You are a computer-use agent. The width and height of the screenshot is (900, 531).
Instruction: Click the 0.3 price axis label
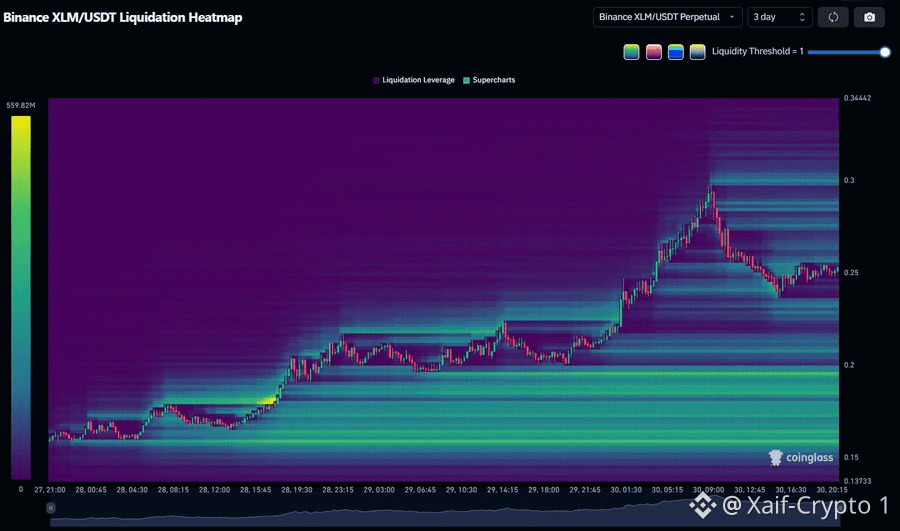coord(849,180)
